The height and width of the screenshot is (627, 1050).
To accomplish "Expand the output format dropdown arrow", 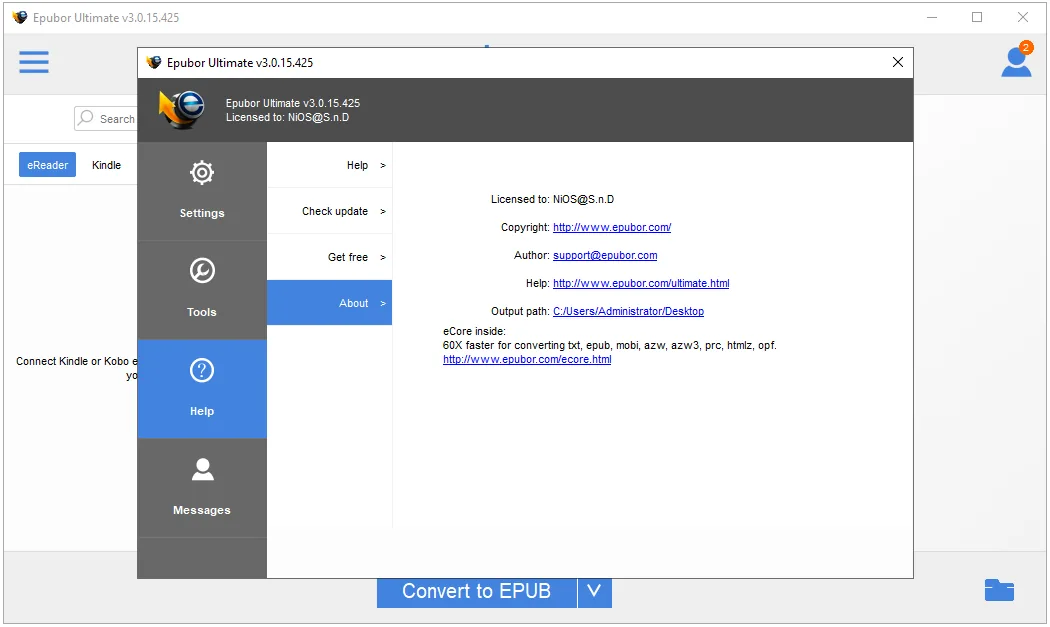I will [595, 592].
